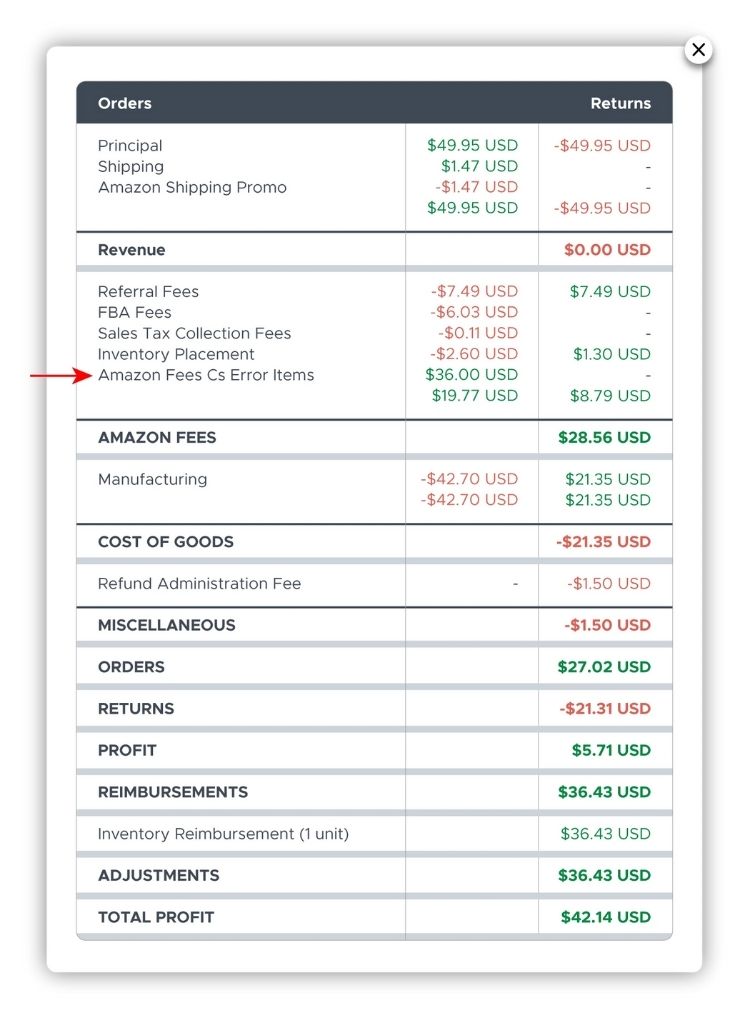This screenshot has width=750, height=1013.
Task: Select Inventory Reimbursement (1 unit) row
Action: pyautogui.click(x=223, y=834)
